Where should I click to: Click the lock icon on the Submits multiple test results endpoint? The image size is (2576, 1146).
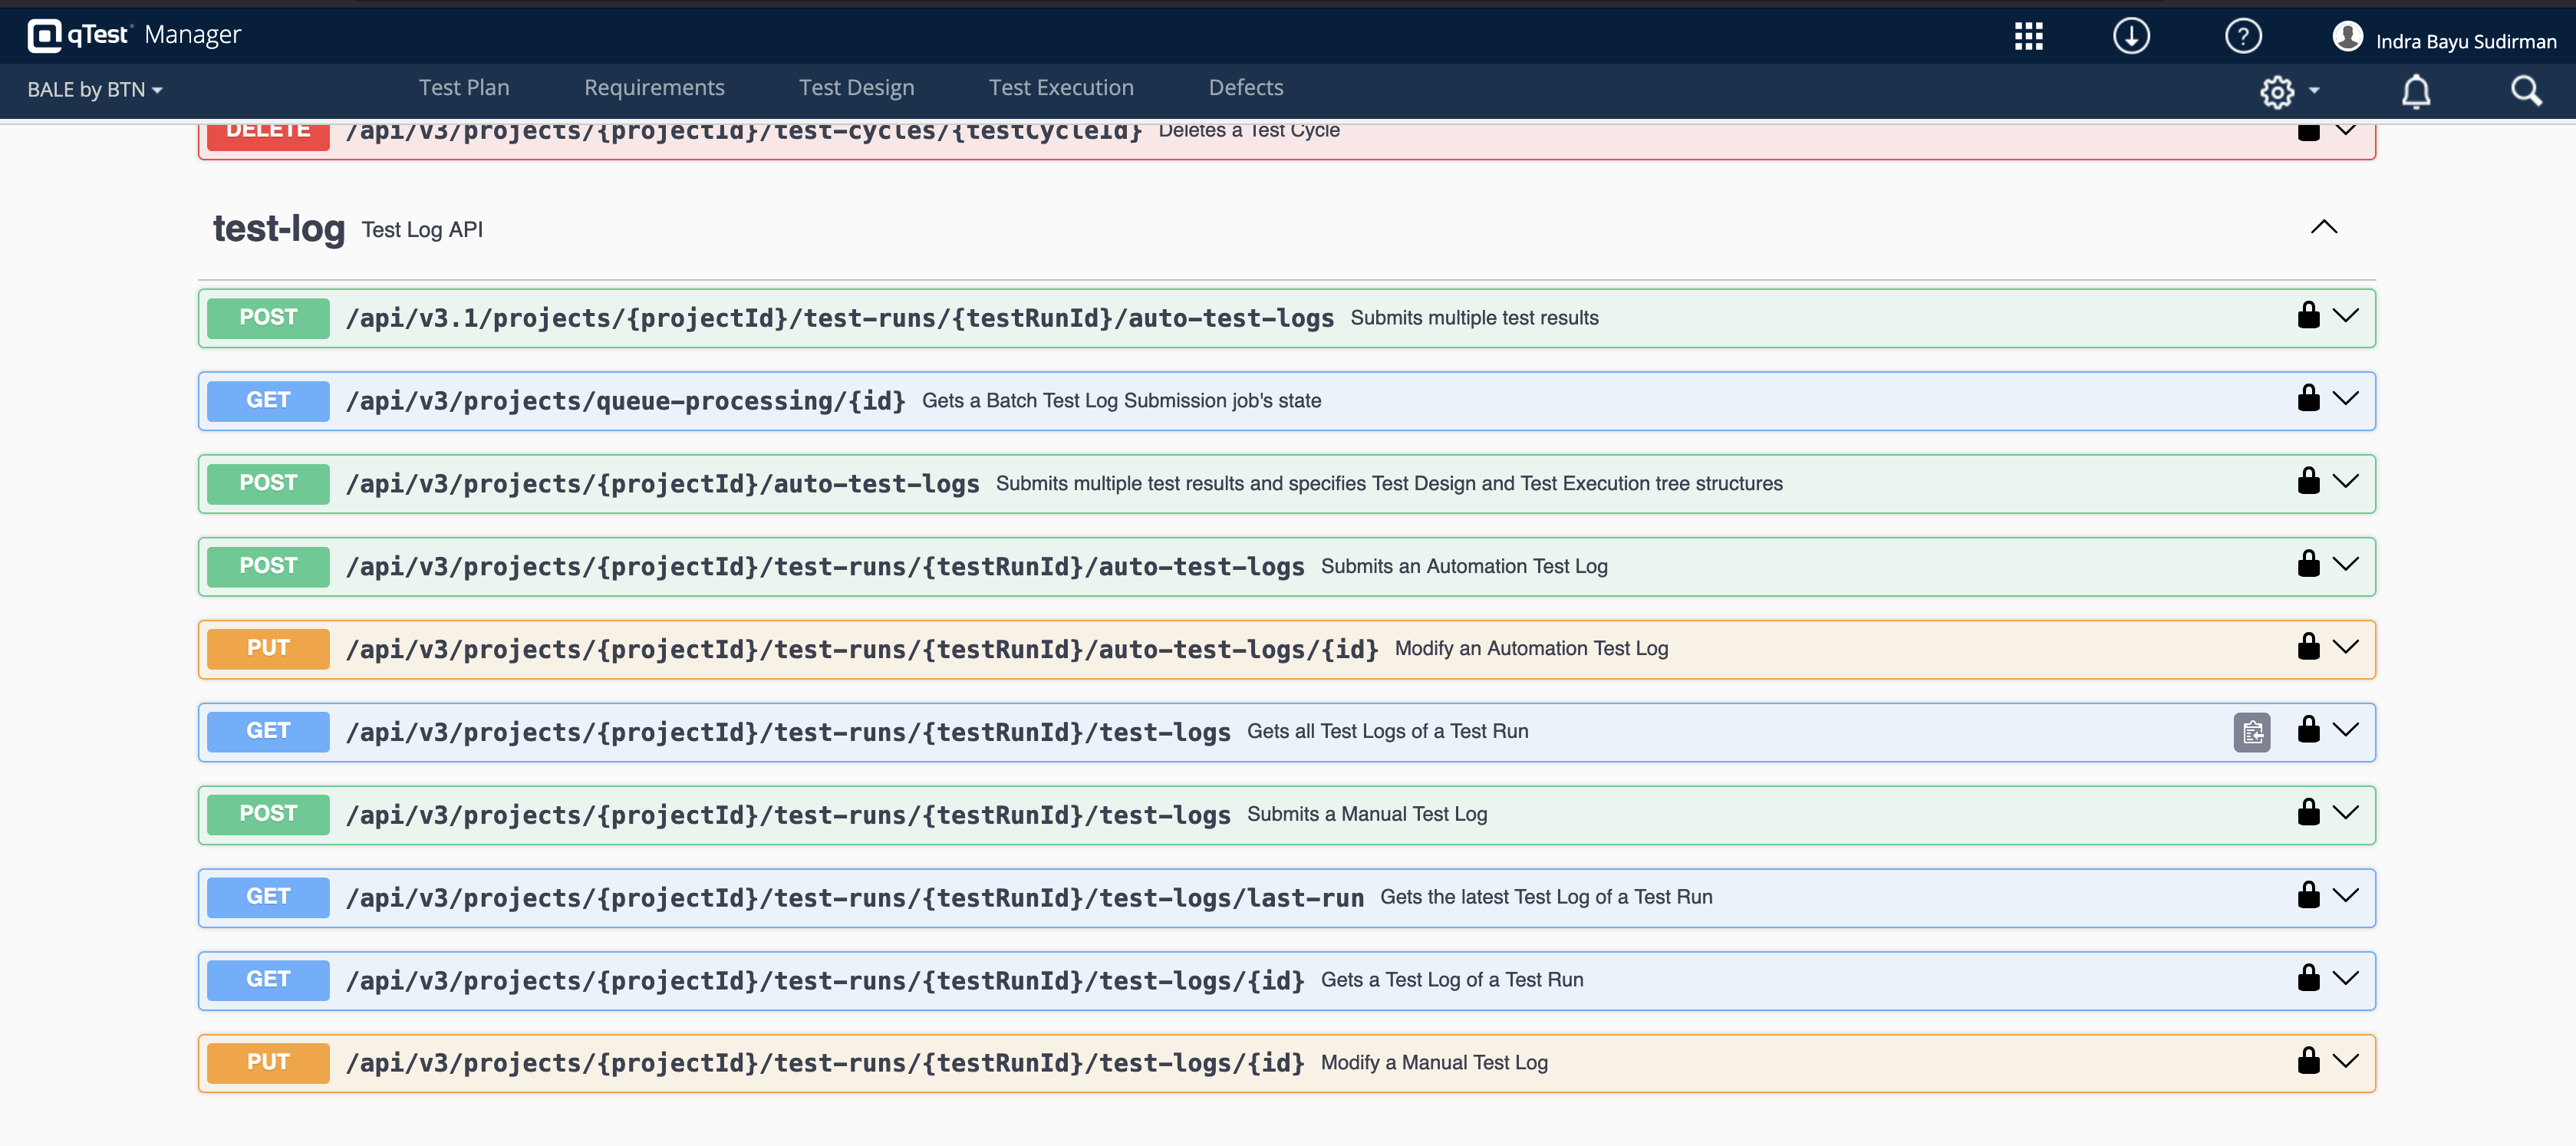click(2308, 314)
